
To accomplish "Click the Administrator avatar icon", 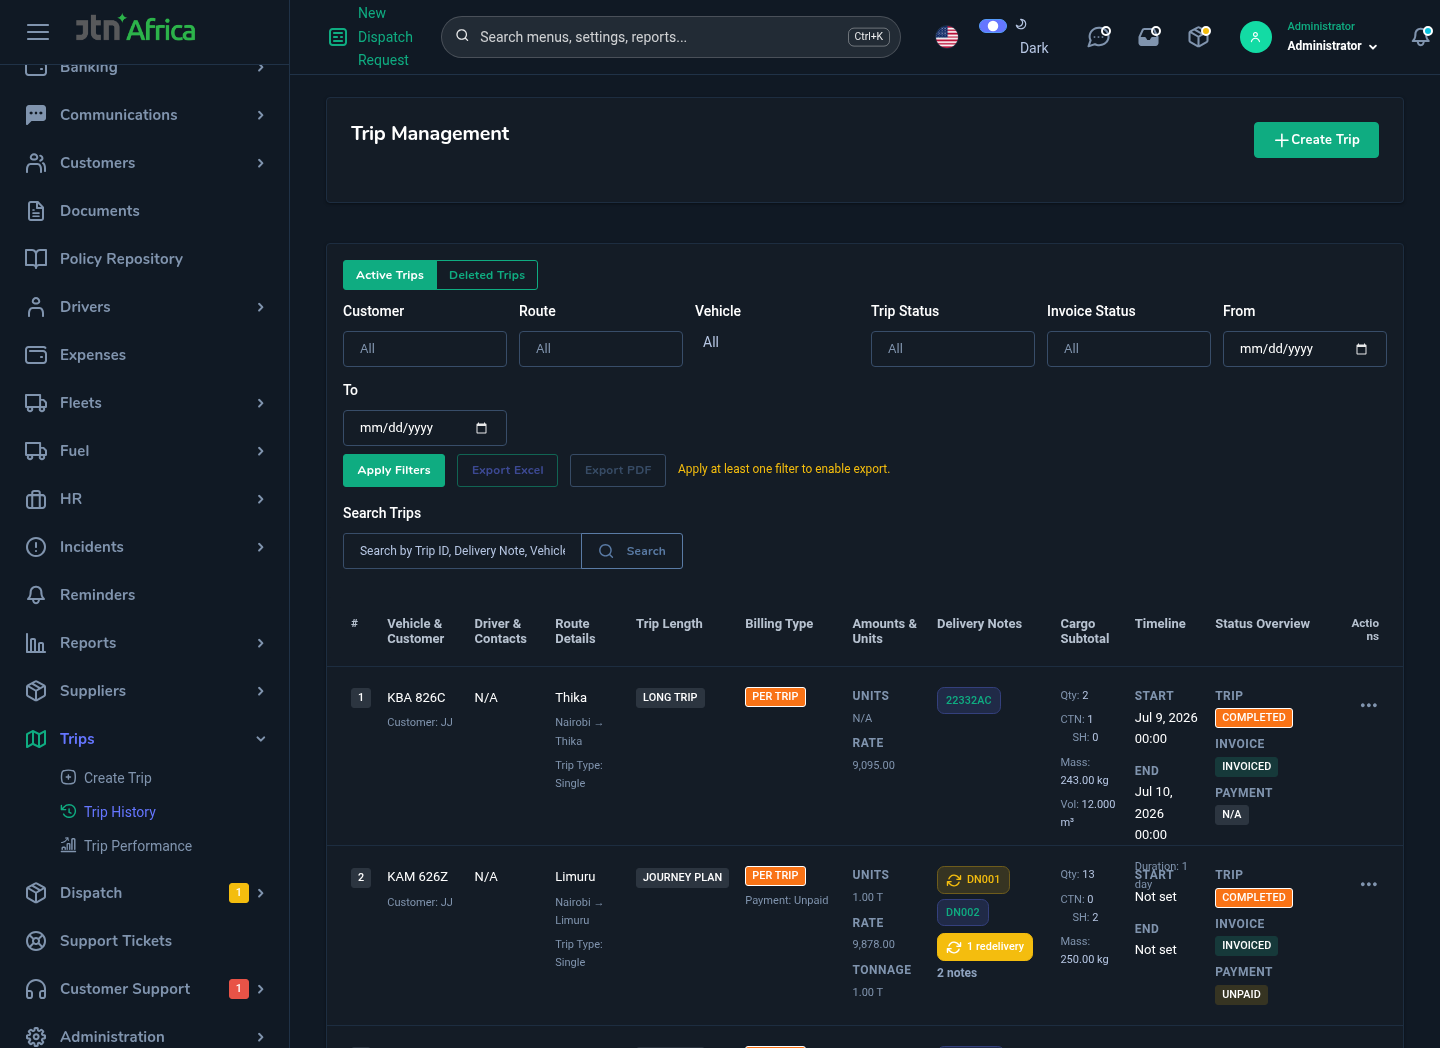I will (x=1256, y=37).
